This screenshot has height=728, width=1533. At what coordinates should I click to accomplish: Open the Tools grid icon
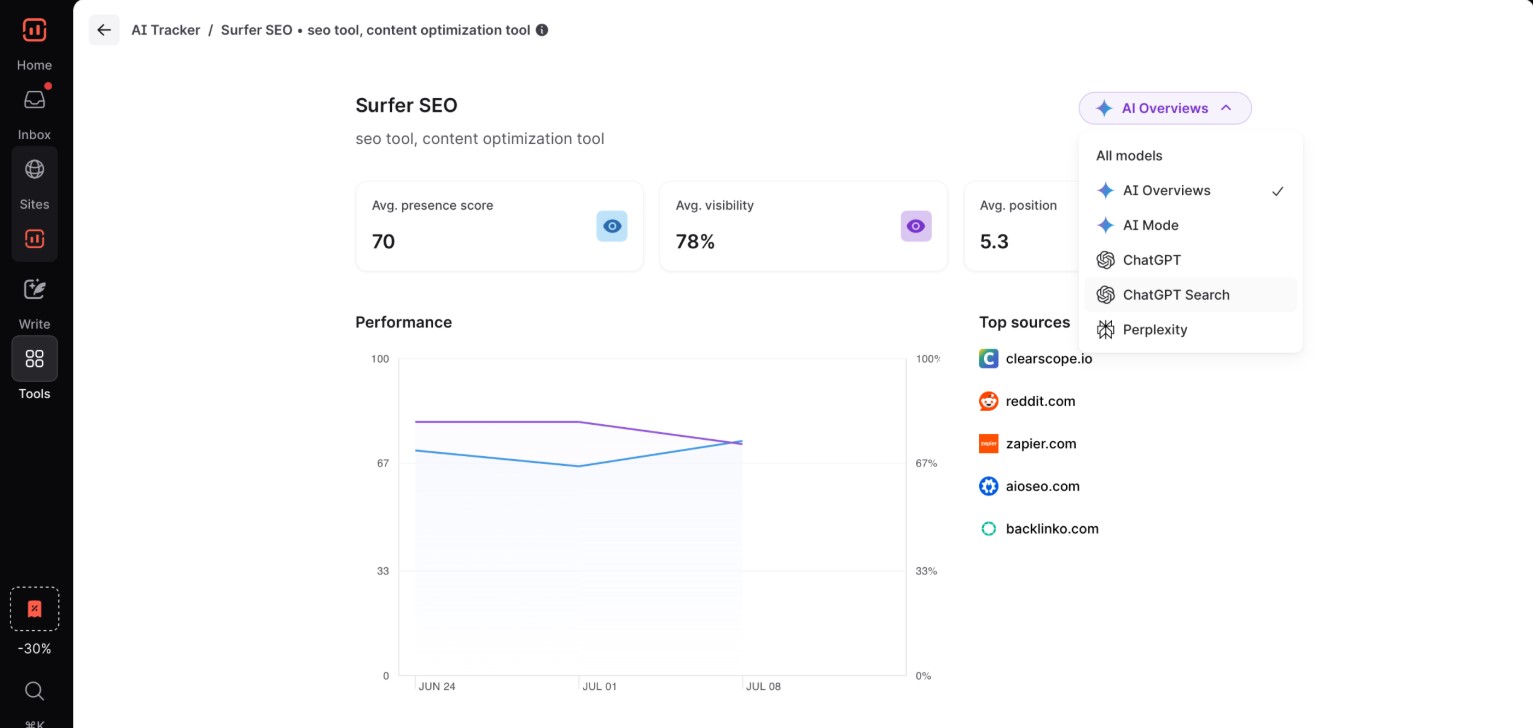click(34, 358)
